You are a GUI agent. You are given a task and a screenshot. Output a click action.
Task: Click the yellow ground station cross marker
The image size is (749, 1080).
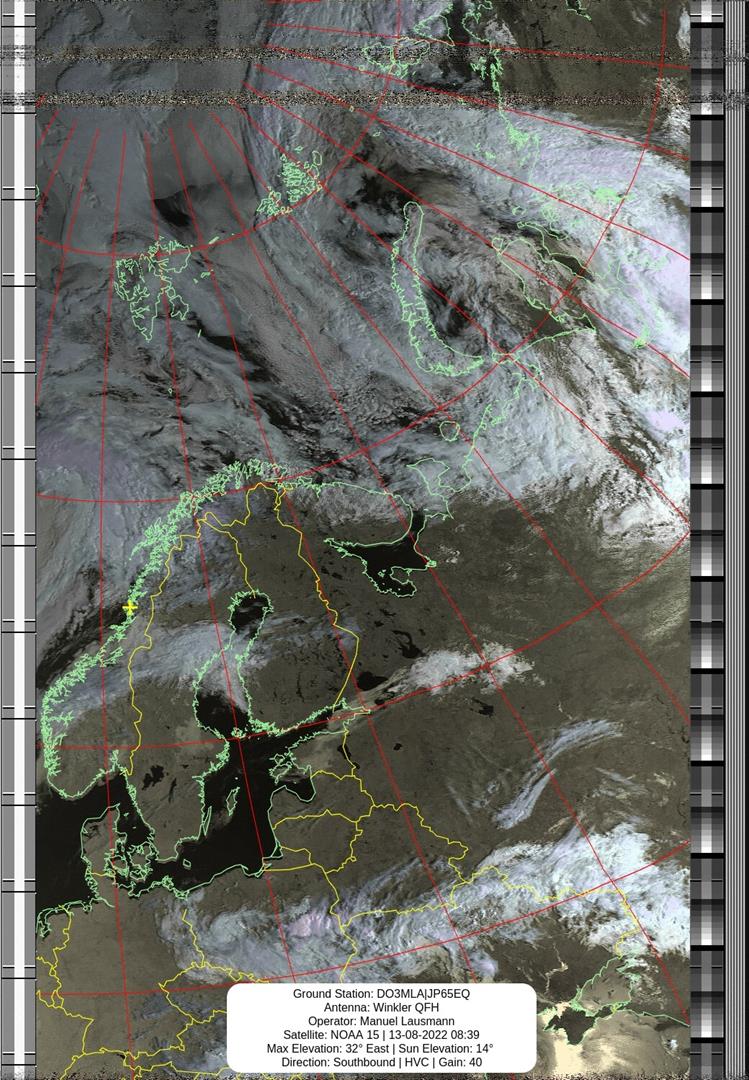[x=130, y=608]
